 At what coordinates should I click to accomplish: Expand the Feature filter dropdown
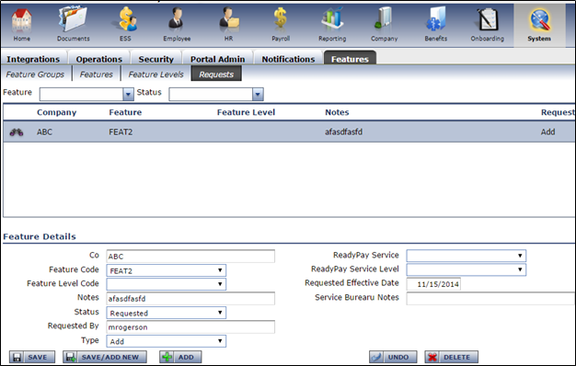pos(128,94)
